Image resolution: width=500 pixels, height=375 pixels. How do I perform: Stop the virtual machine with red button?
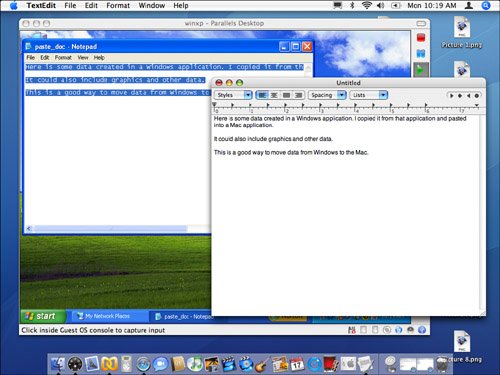click(421, 37)
